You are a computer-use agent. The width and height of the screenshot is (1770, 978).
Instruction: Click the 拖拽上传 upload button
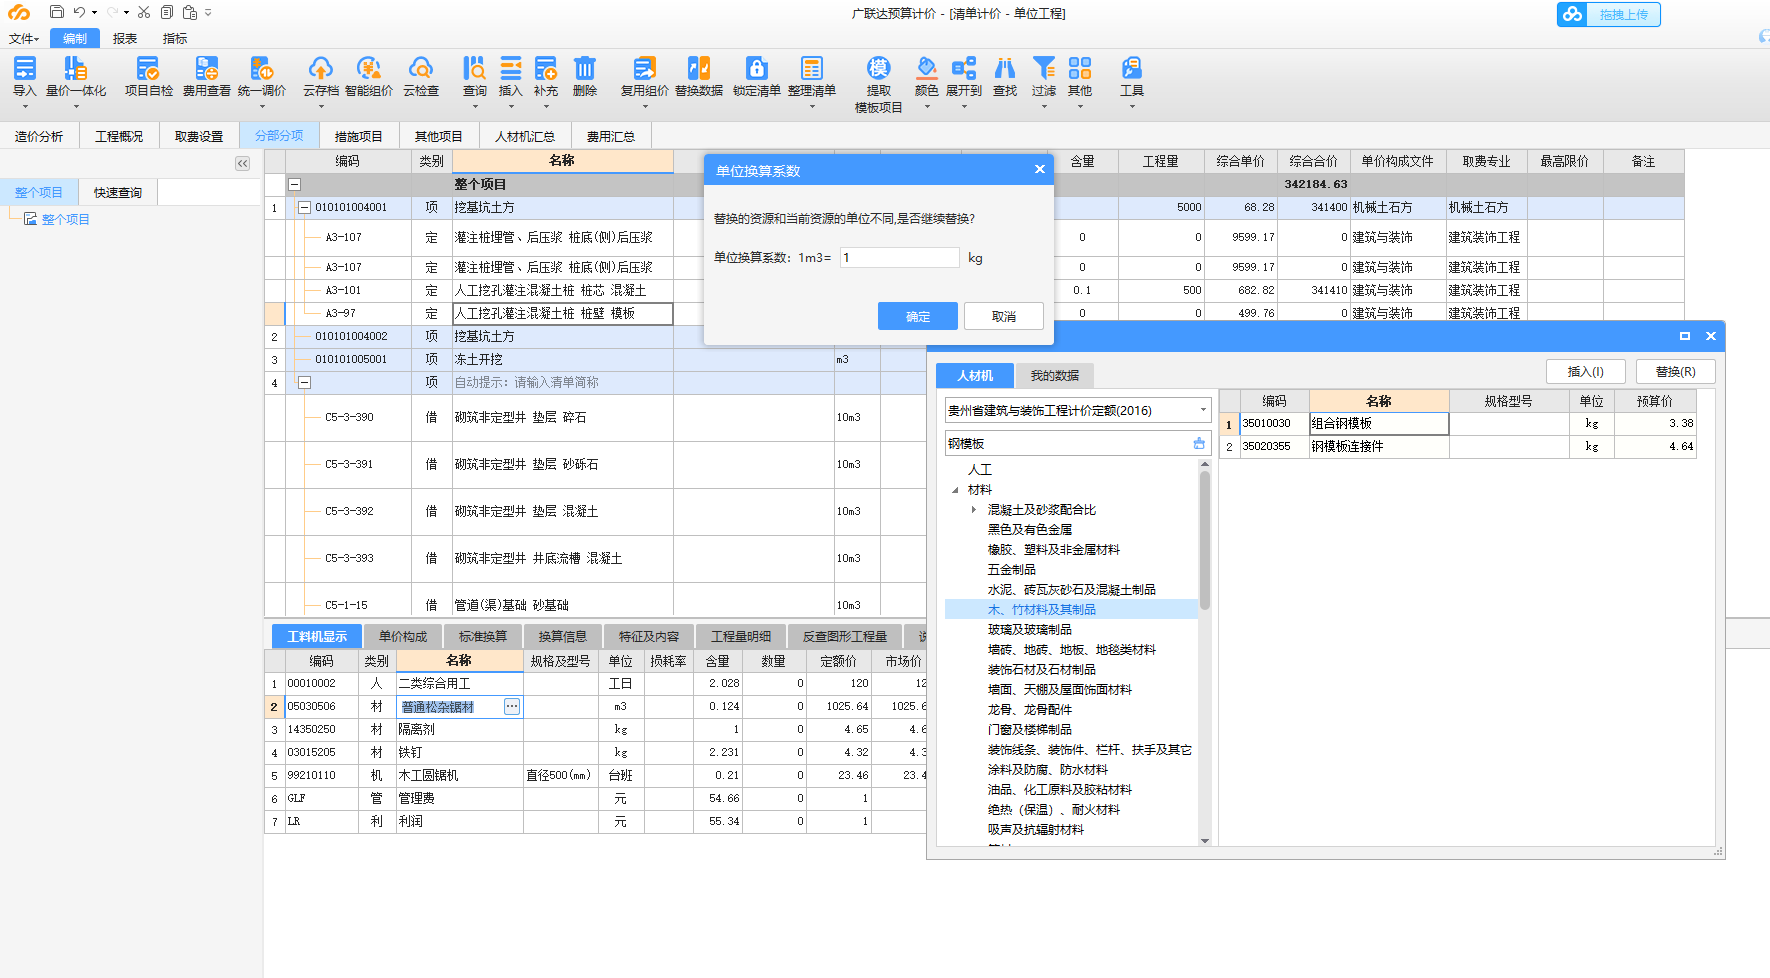(x=1608, y=14)
